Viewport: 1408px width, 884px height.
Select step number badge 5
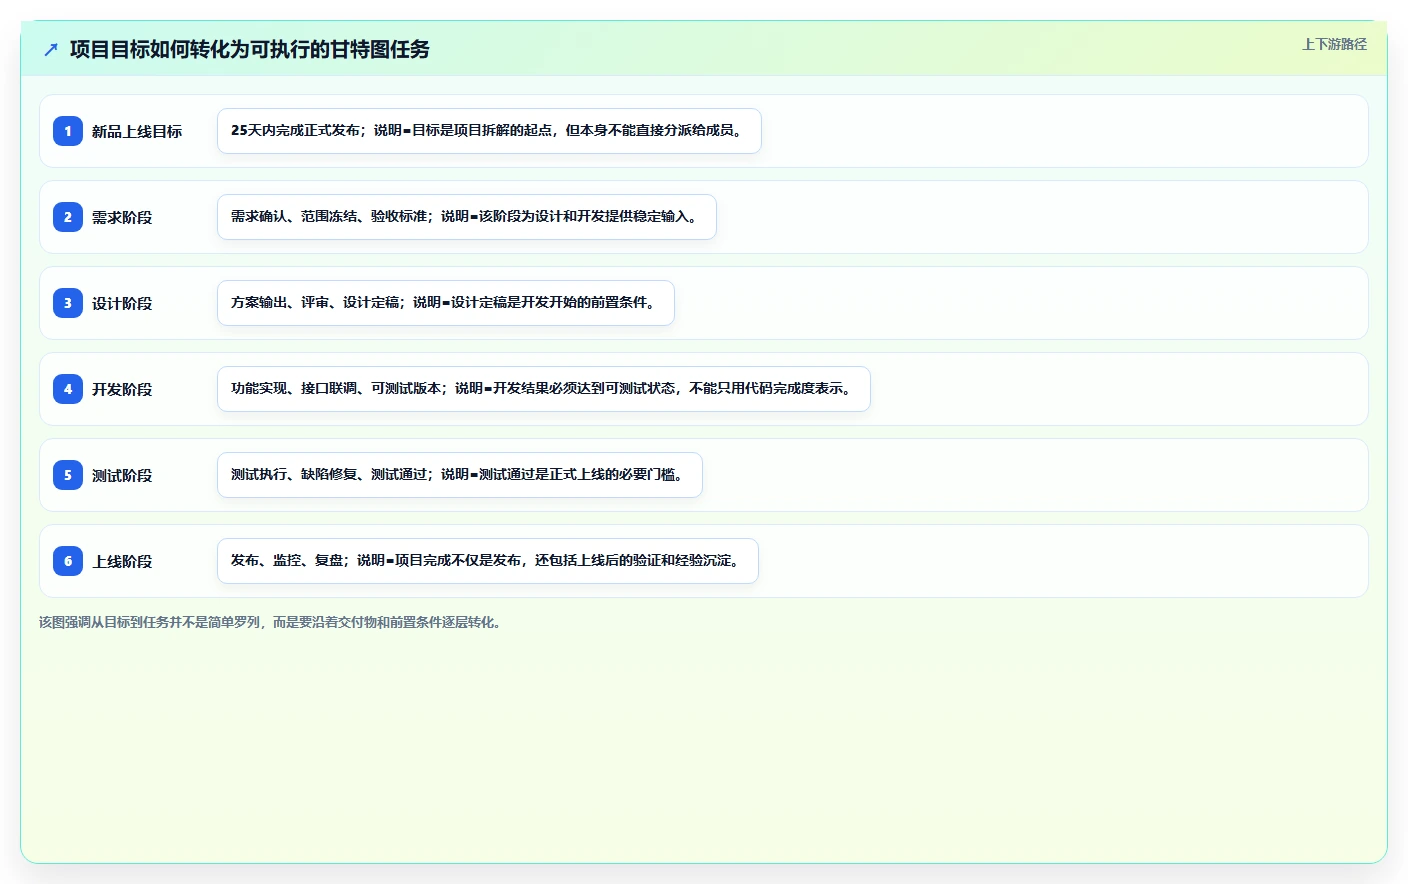(68, 475)
